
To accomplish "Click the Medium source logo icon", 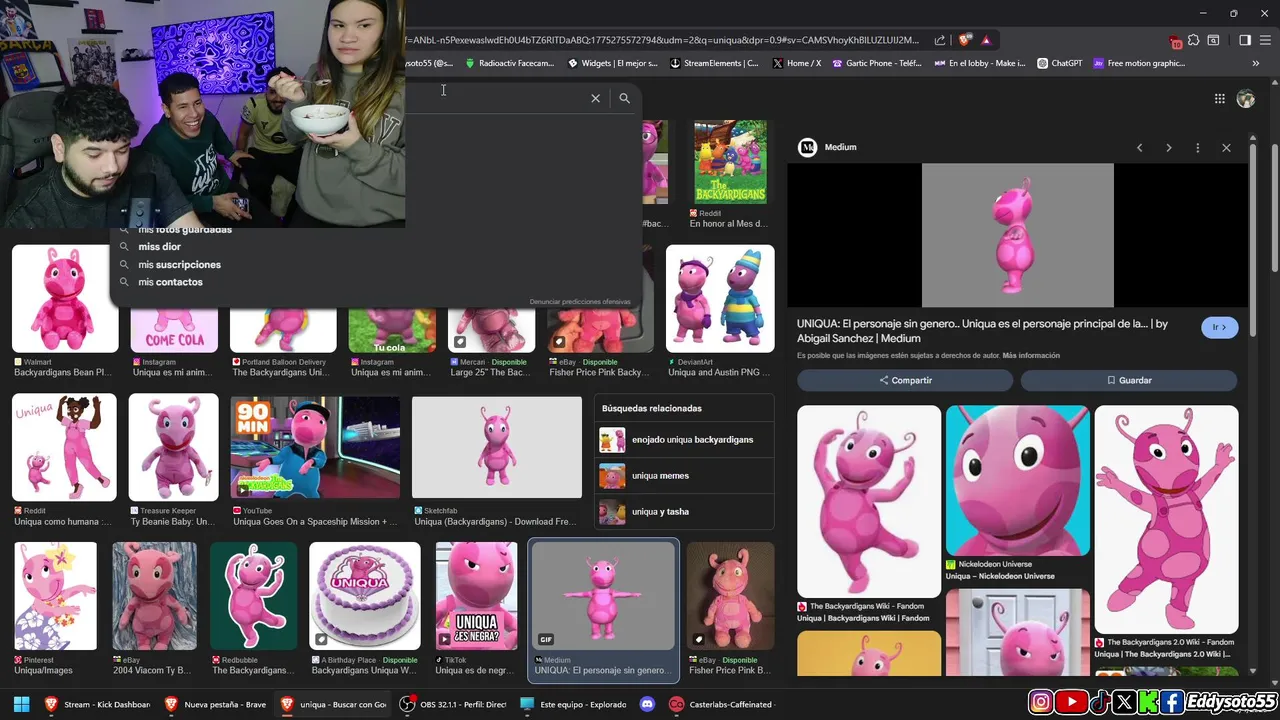I will (x=807, y=147).
